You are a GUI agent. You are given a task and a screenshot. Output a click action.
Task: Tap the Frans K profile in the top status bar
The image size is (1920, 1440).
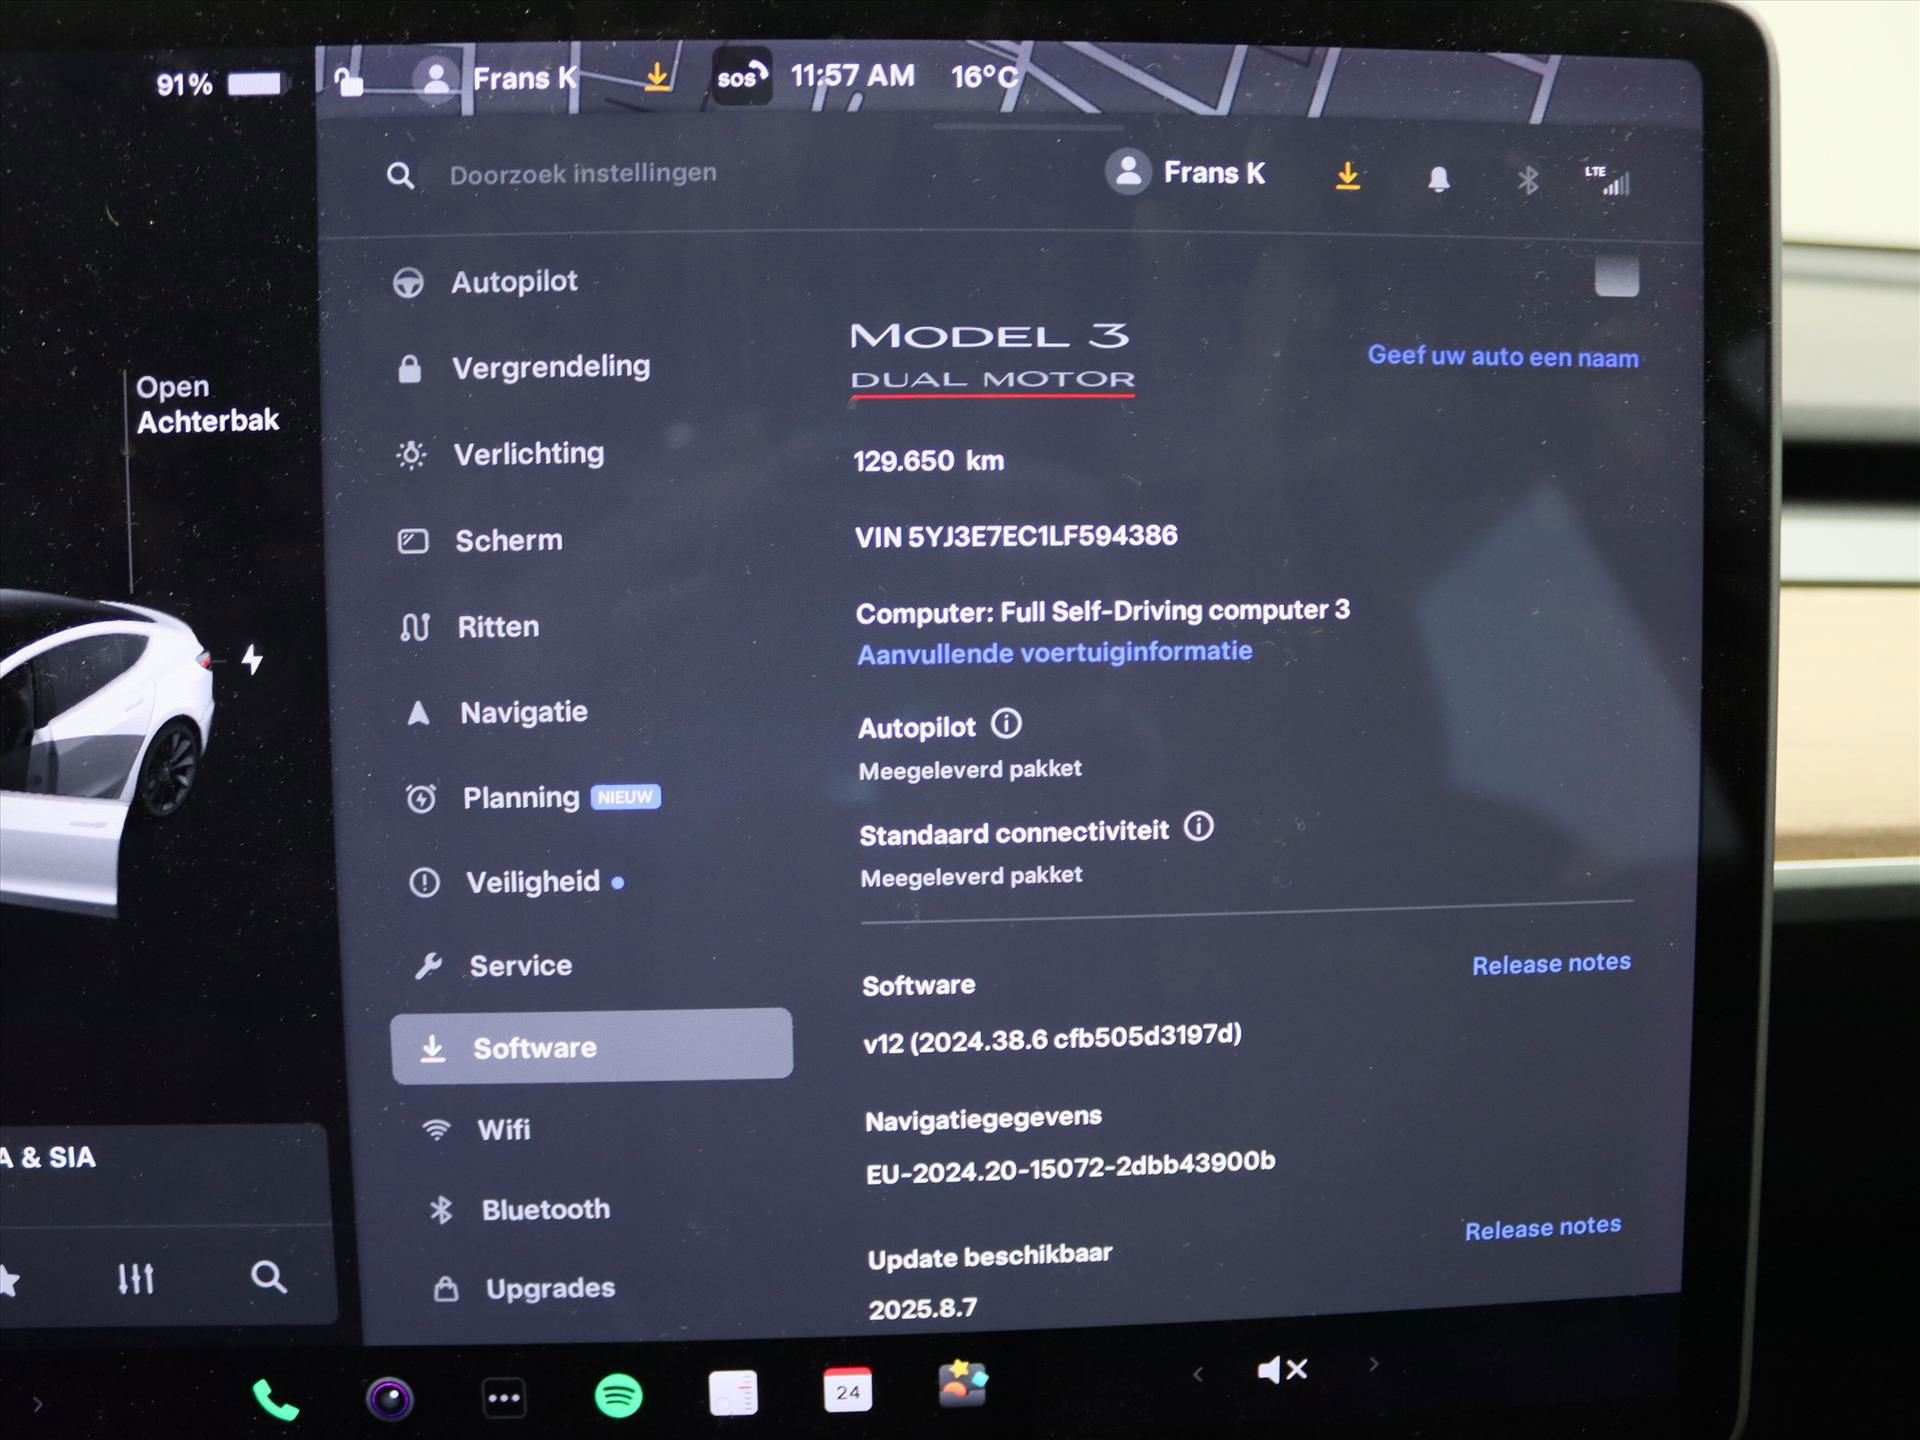coord(497,78)
